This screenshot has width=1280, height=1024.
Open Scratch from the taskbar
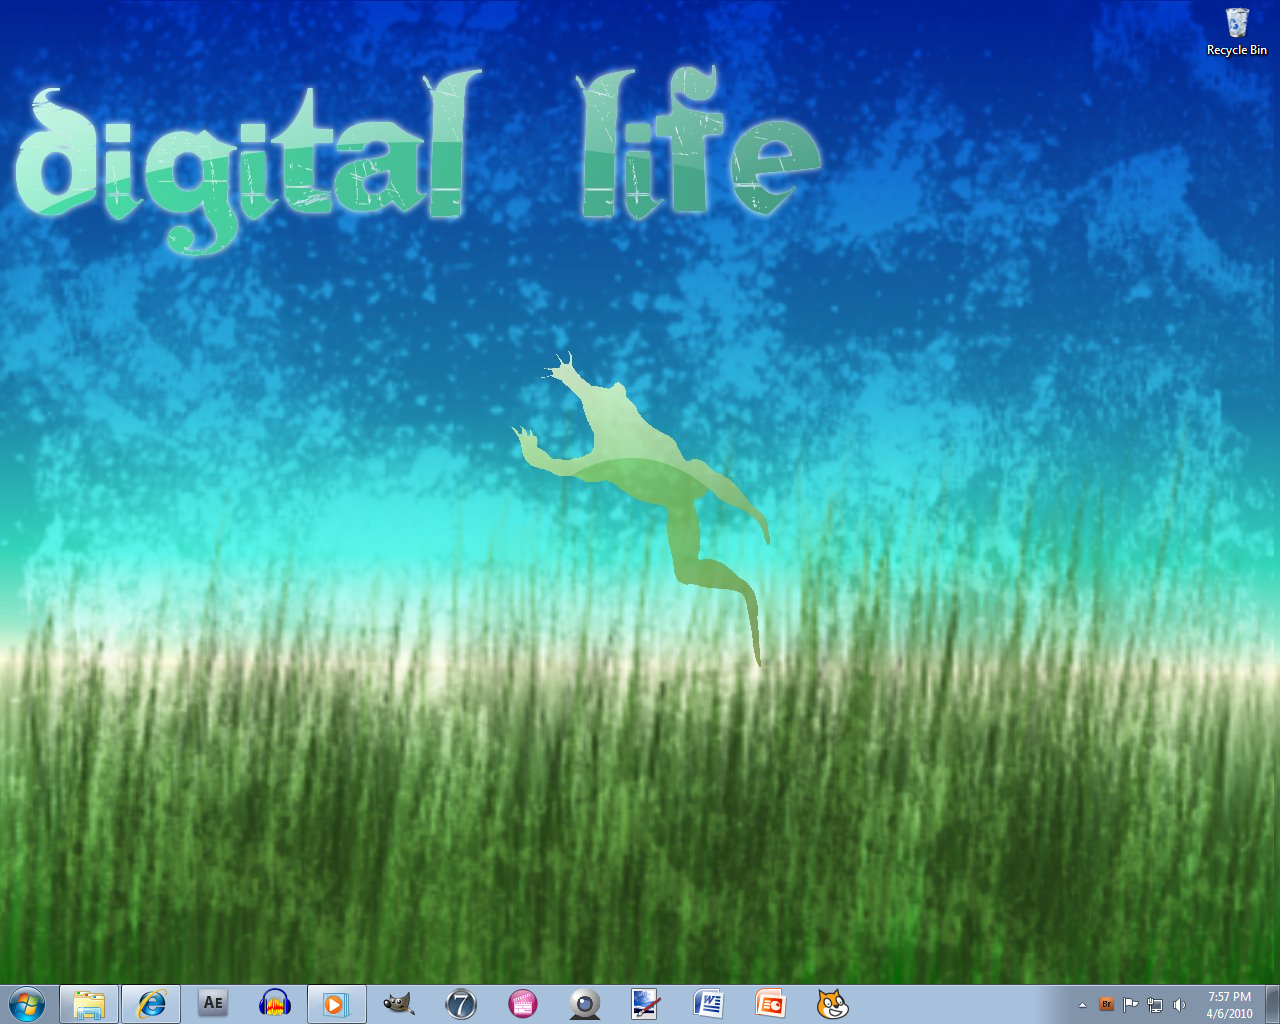tap(831, 1004)
